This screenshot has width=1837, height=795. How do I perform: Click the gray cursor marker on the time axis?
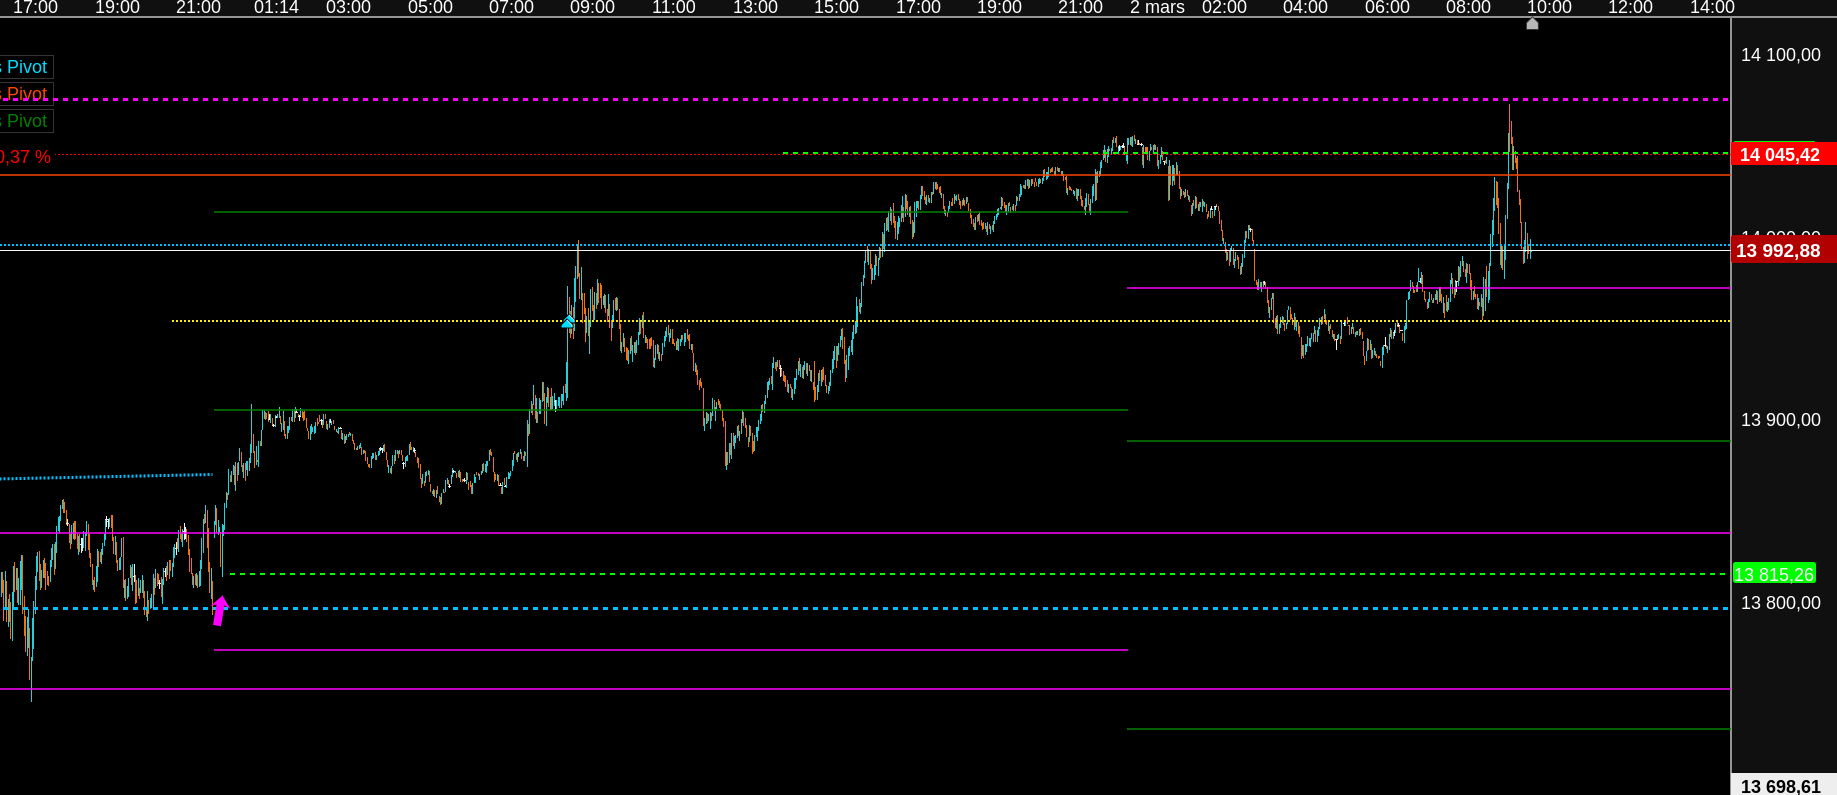[1532, 23]
